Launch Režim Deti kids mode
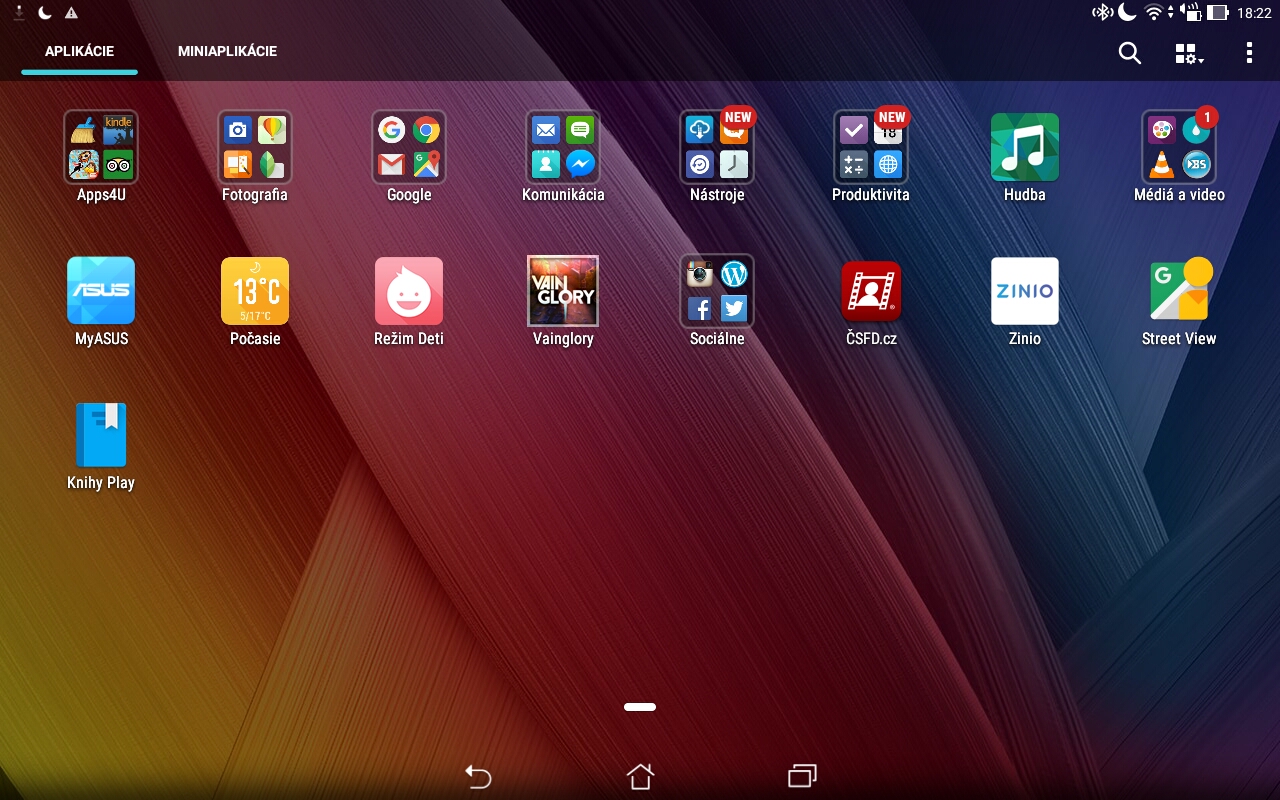Viewport: 1280px width, 800px height. [x=409, y=291]
